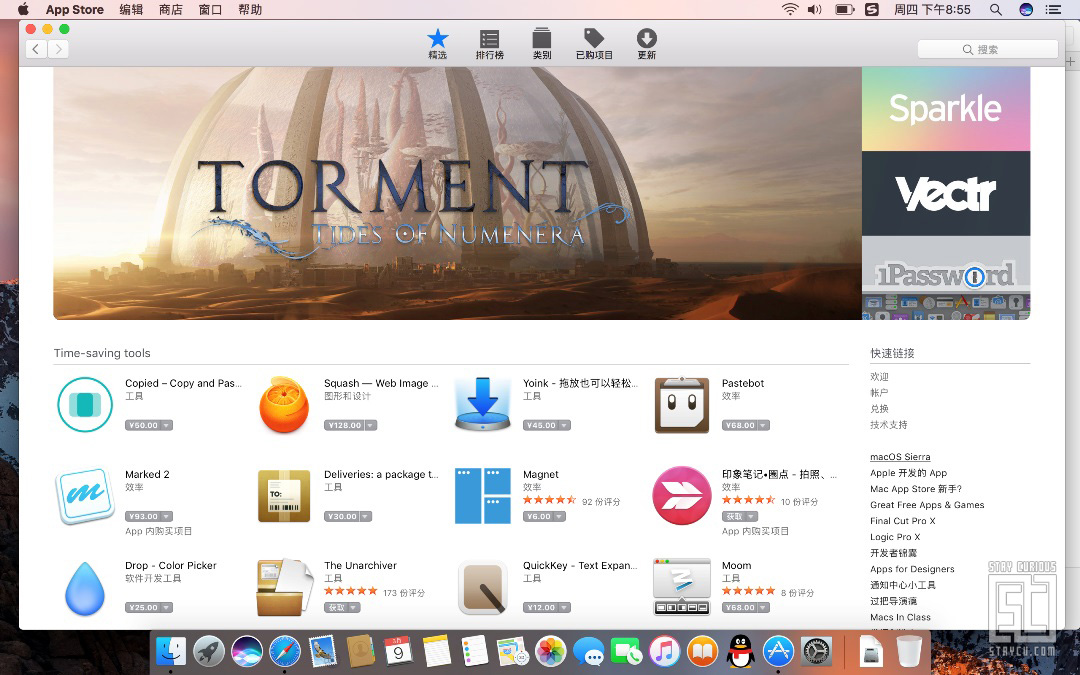Open The Unarchiver box icon
The image size is (1080, 675).
(x=284, y=588)
